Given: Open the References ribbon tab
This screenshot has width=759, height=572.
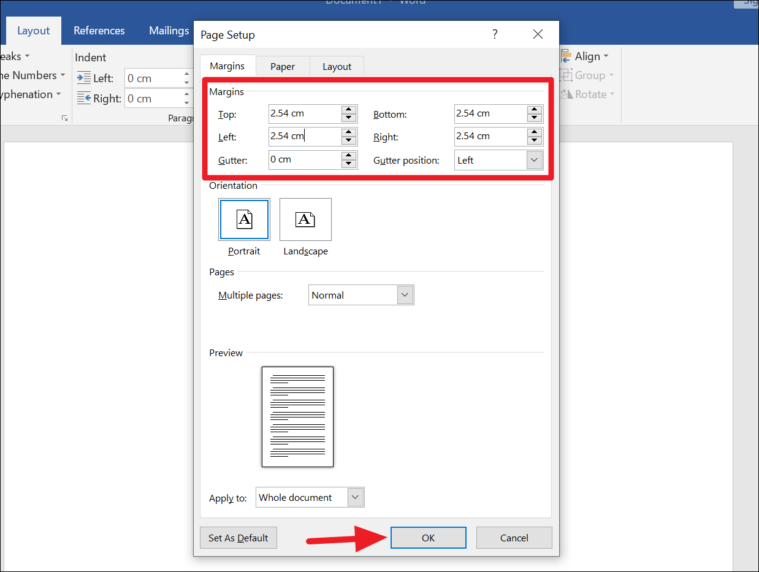Looking at the screenshot, I should [x=99, y=30].
